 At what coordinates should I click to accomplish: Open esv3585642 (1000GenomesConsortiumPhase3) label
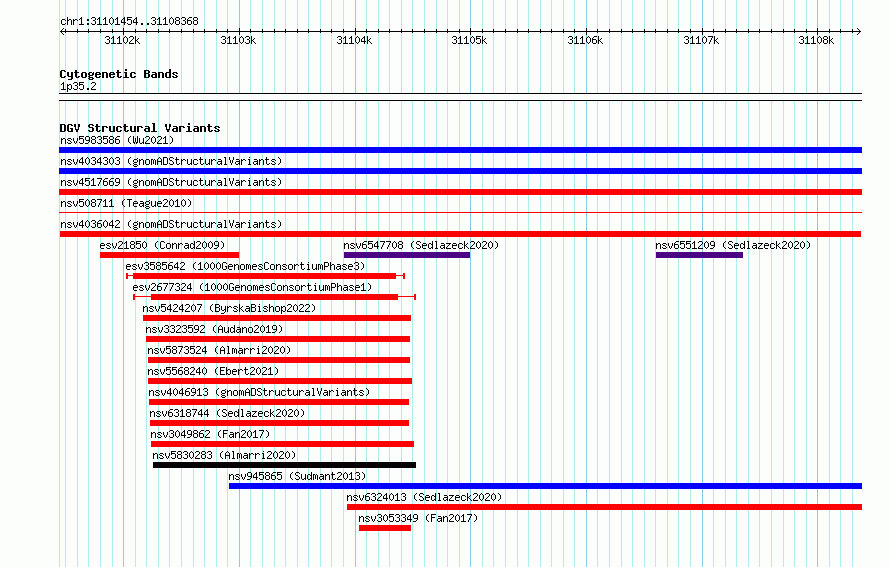[x=245, y=266]
